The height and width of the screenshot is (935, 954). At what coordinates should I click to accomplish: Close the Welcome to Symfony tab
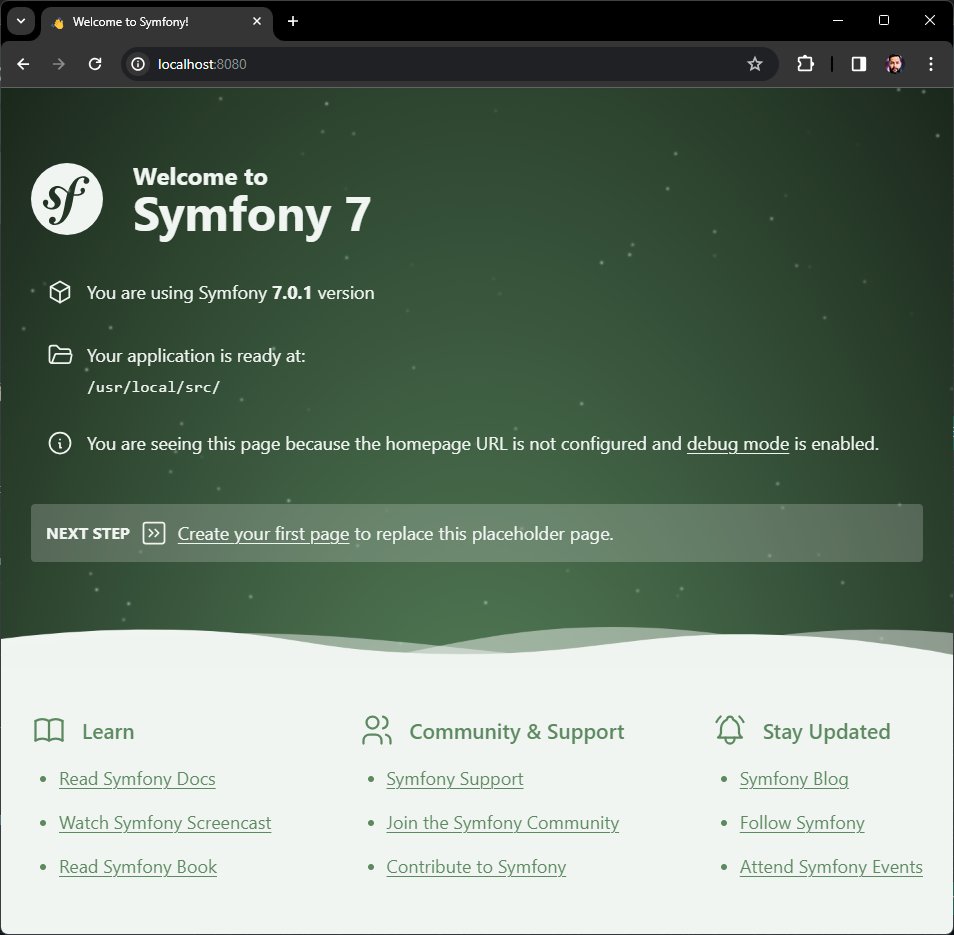tap(257, 21)
